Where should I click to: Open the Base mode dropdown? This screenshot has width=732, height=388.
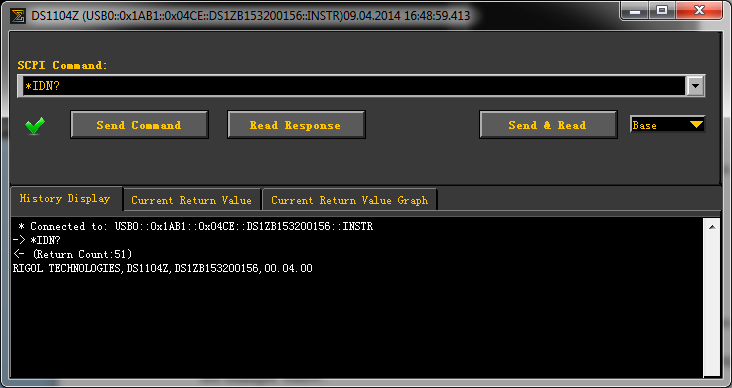point(667,125)
